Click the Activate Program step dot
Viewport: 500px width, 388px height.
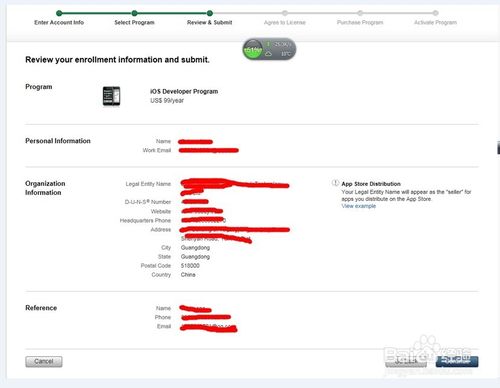pos(435,13)
